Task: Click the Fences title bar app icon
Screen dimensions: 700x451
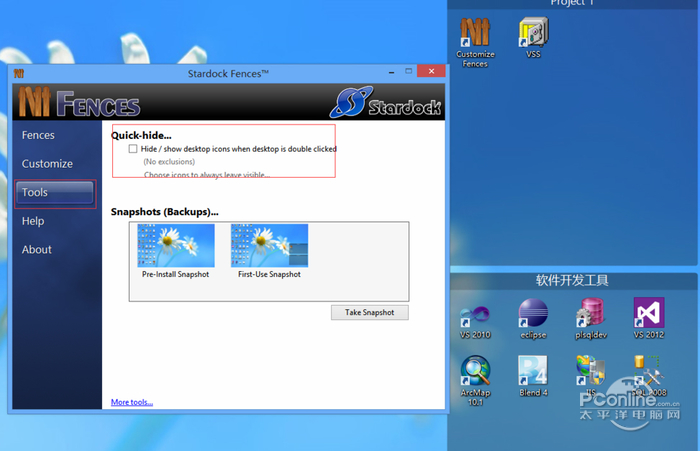Action: (19, 73)
